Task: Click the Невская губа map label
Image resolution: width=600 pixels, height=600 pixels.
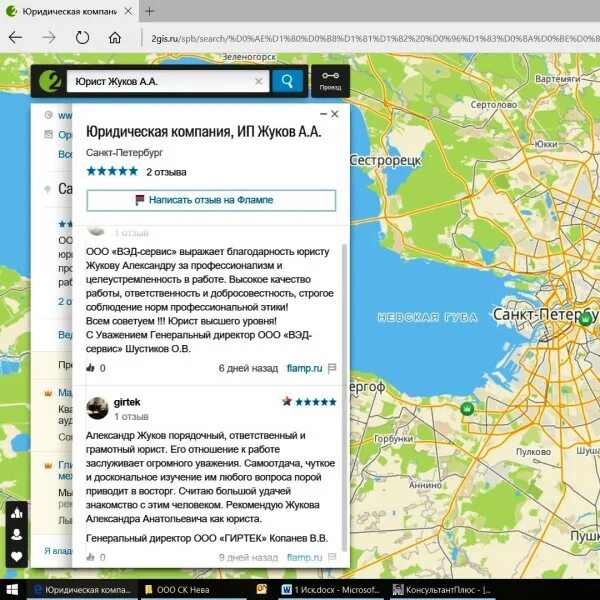Action: 427,318
